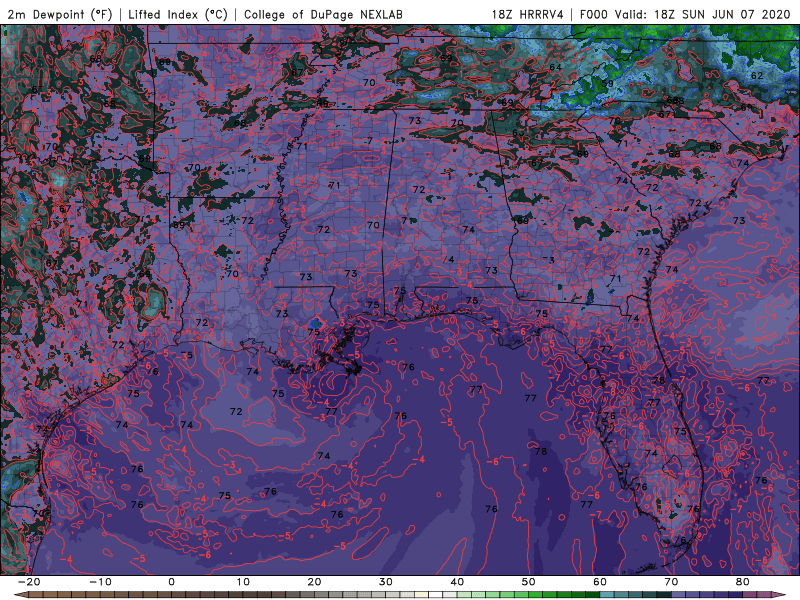Click the "F000 Valid: 18Z SUN JUN 07 2020" text
Image resolution: width=800 pixels, height=600 pixels.
(685, 14)
